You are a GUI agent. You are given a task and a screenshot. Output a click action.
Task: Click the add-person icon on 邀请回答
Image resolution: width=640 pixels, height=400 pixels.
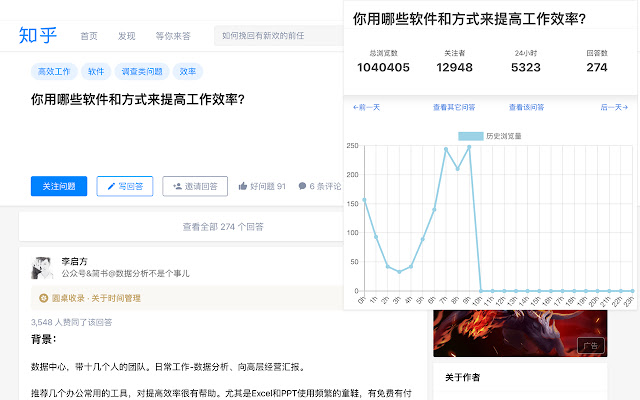176,186
